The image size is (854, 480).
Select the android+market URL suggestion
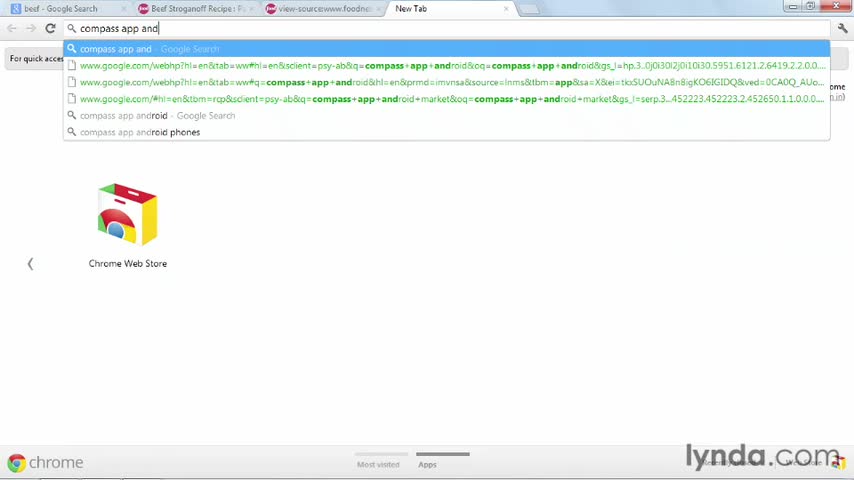tap(447, 99)
